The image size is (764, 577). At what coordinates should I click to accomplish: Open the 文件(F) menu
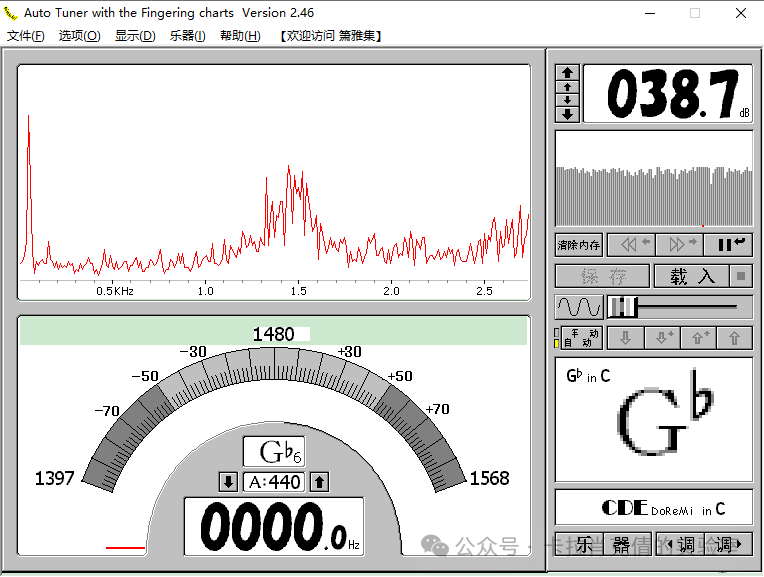[26, 36]
